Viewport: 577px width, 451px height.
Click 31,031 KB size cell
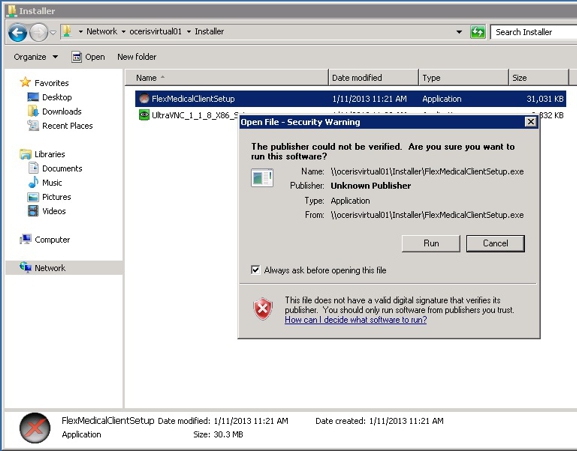tap(545, 99)
